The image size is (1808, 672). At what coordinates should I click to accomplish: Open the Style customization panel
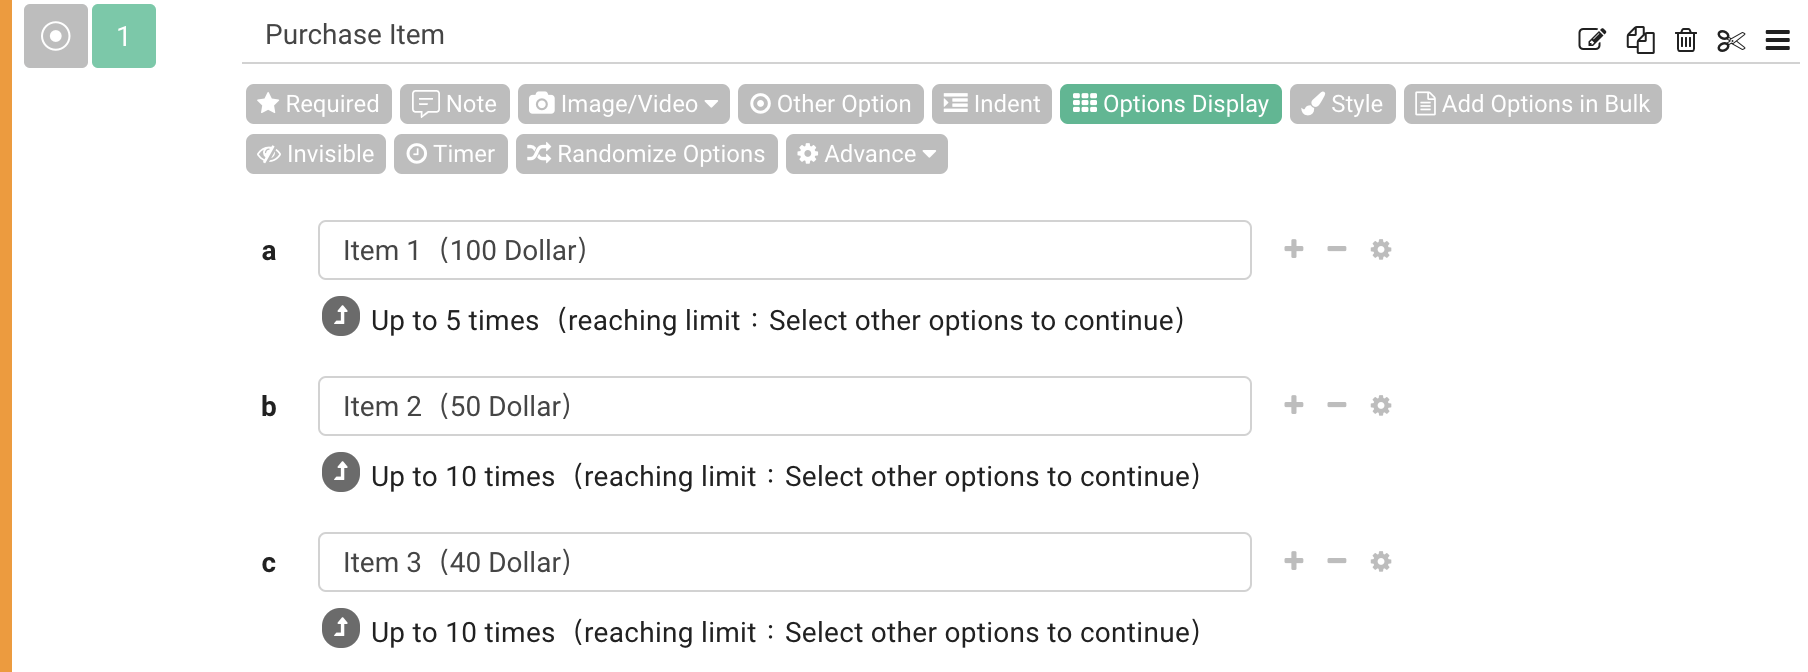coord(1342,103)
